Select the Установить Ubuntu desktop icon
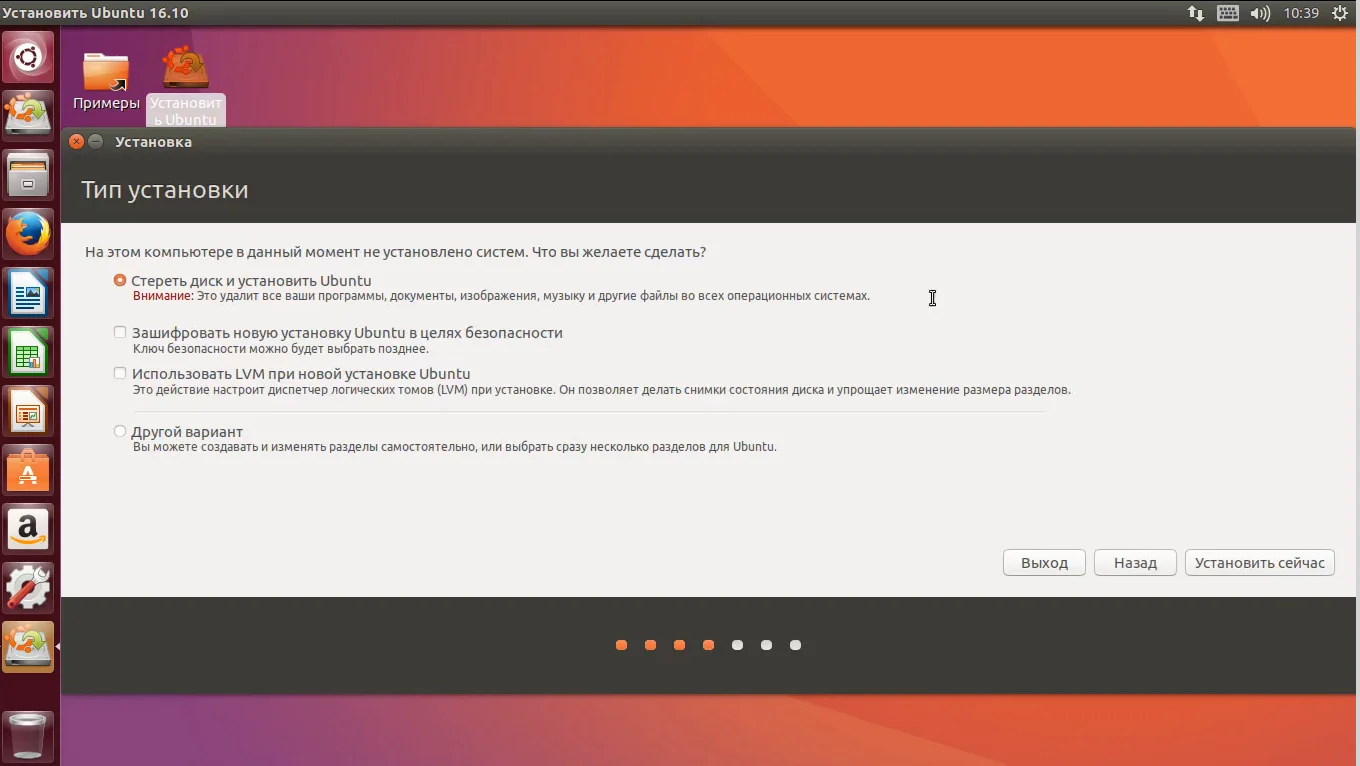Viewport: 1360px width, 766px height. click(186, 86)
